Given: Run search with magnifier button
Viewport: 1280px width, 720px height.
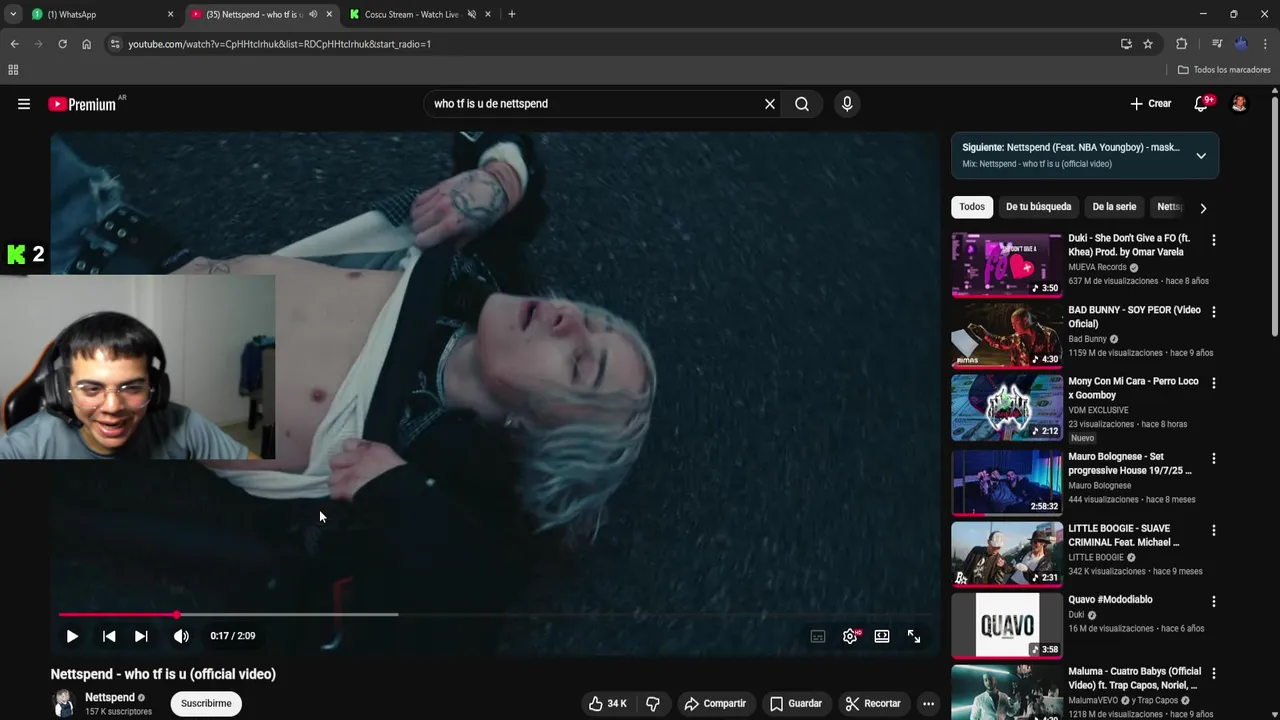Looking at the screenshot, I should click(x=802, y=104).
